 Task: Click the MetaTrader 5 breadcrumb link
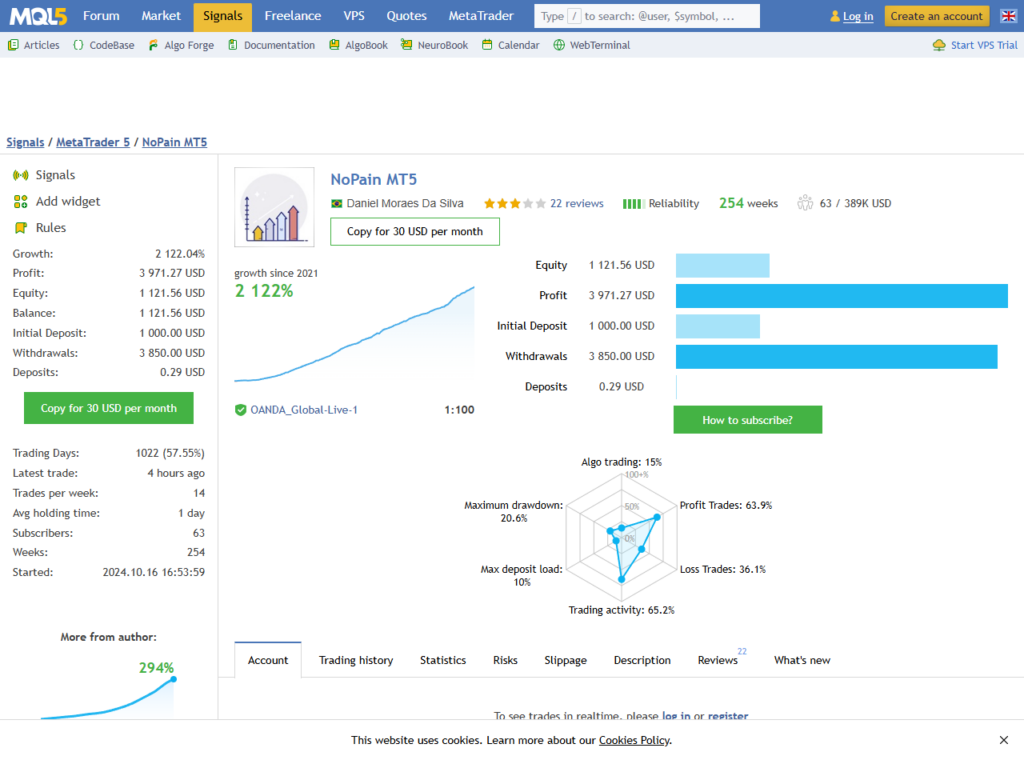(x=93, y=142)
